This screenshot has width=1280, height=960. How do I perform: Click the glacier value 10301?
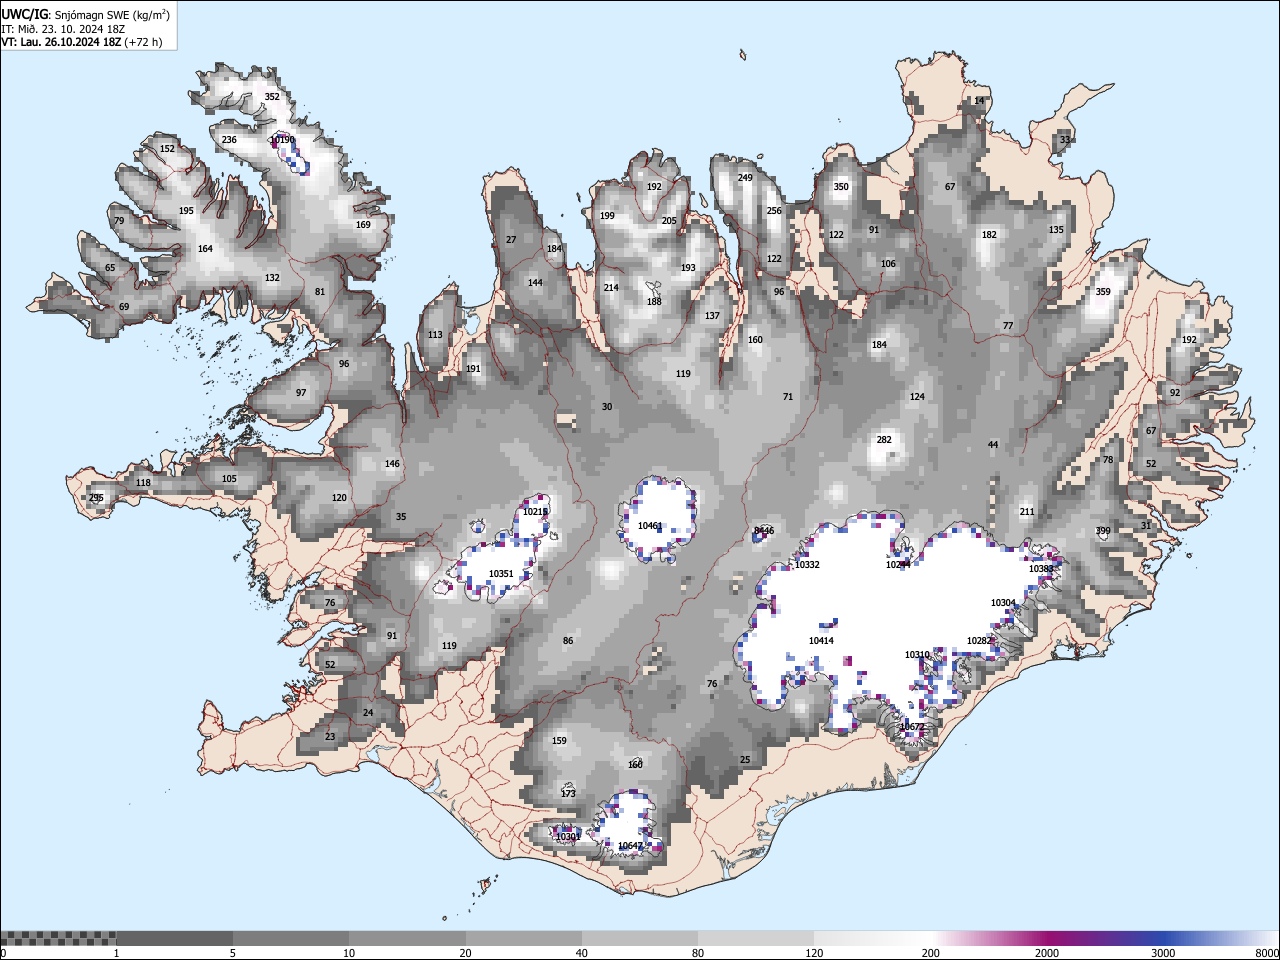coord(568,837)
